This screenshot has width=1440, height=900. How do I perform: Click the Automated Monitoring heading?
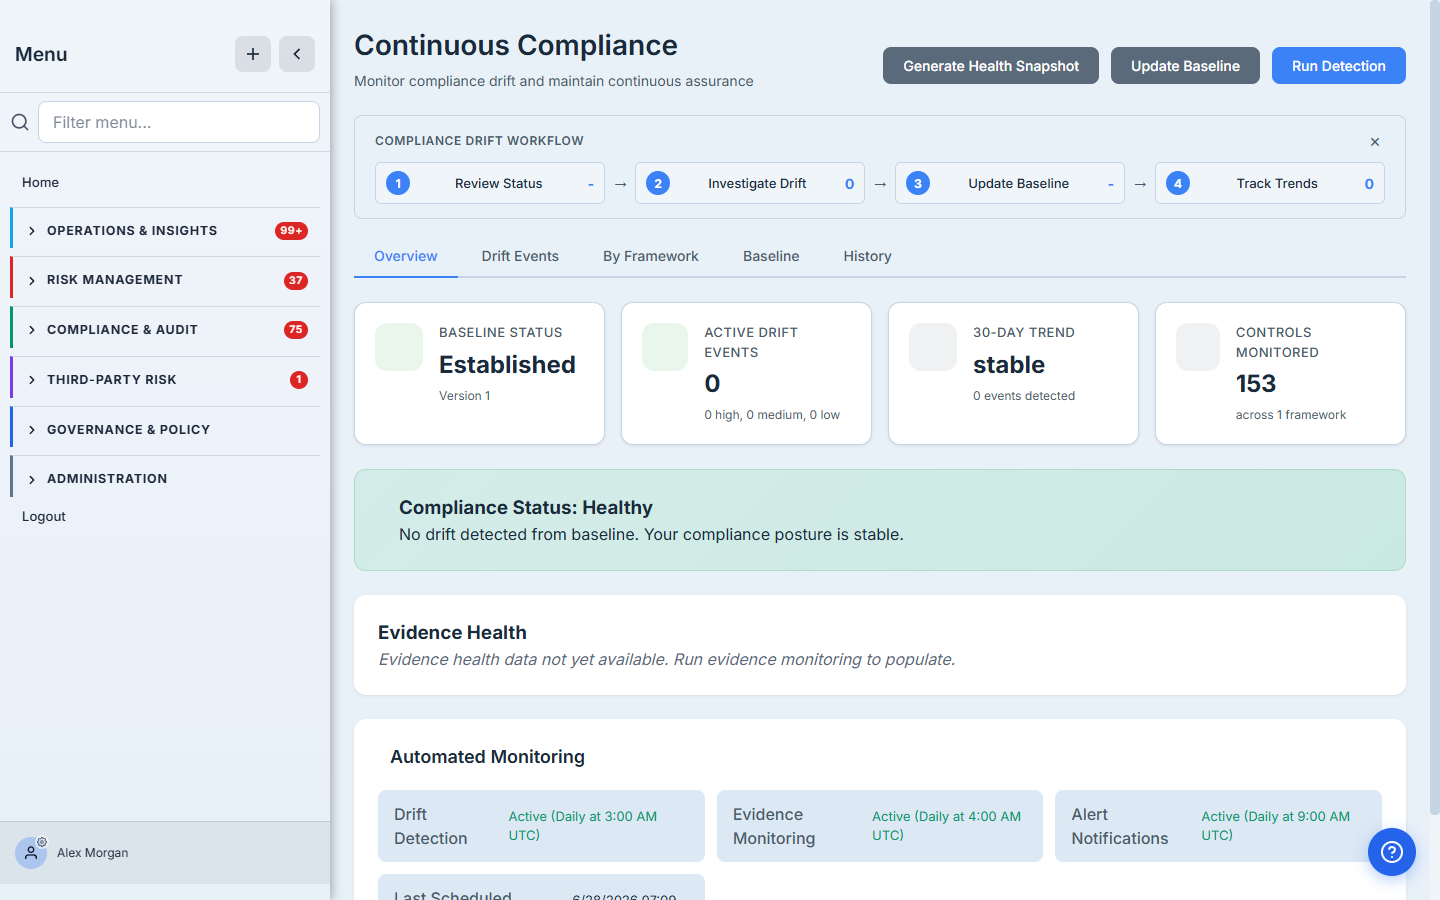[487, 757]
